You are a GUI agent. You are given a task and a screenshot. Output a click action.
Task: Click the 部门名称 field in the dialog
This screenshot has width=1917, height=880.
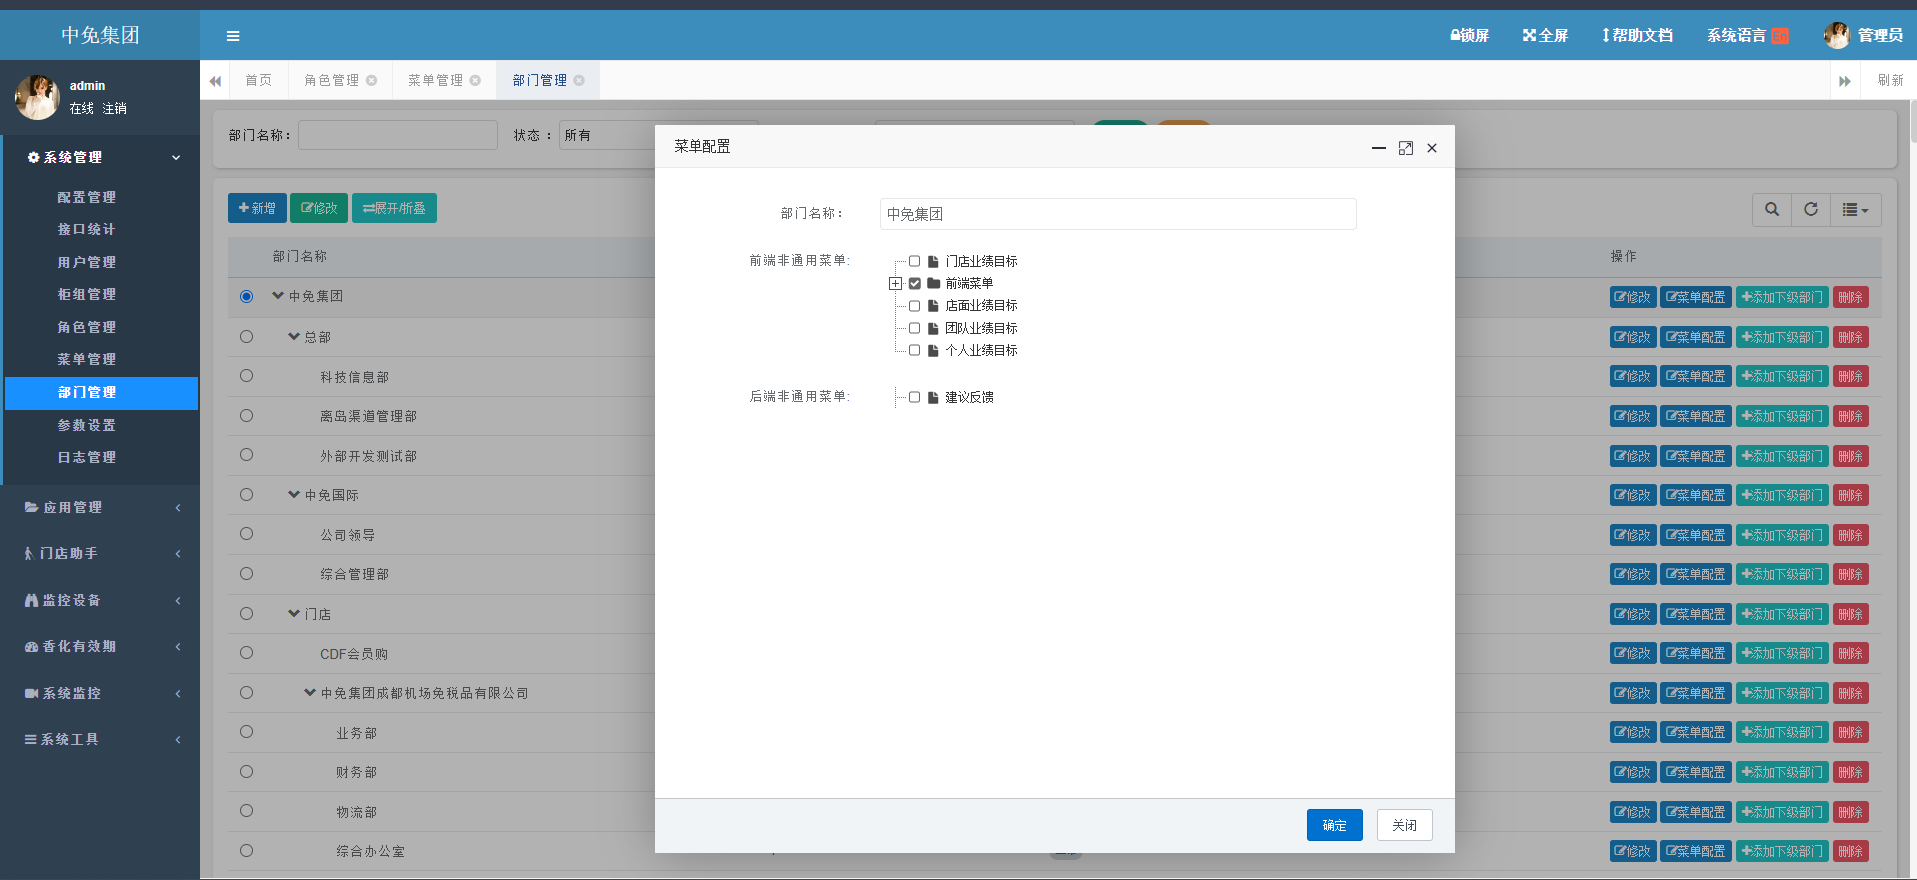(x=1117, y=214)
